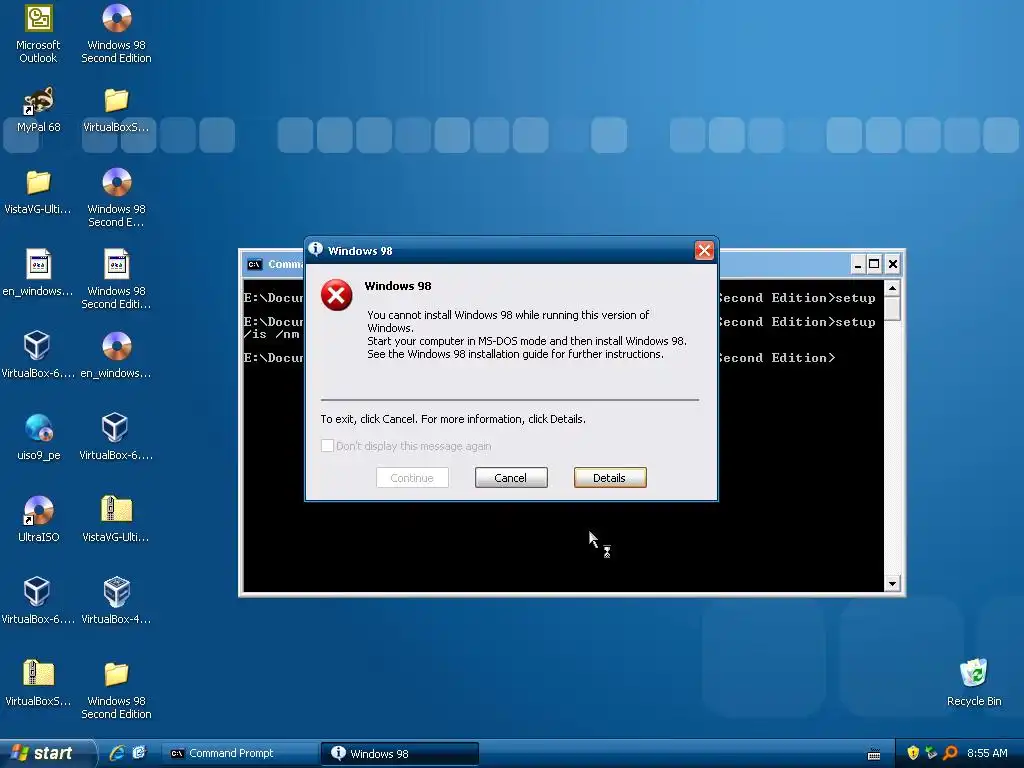Switch to Command Prompt taskbar button
Image resolution: width=1024 pixels, height=768 pixels.
click(238, 753)
